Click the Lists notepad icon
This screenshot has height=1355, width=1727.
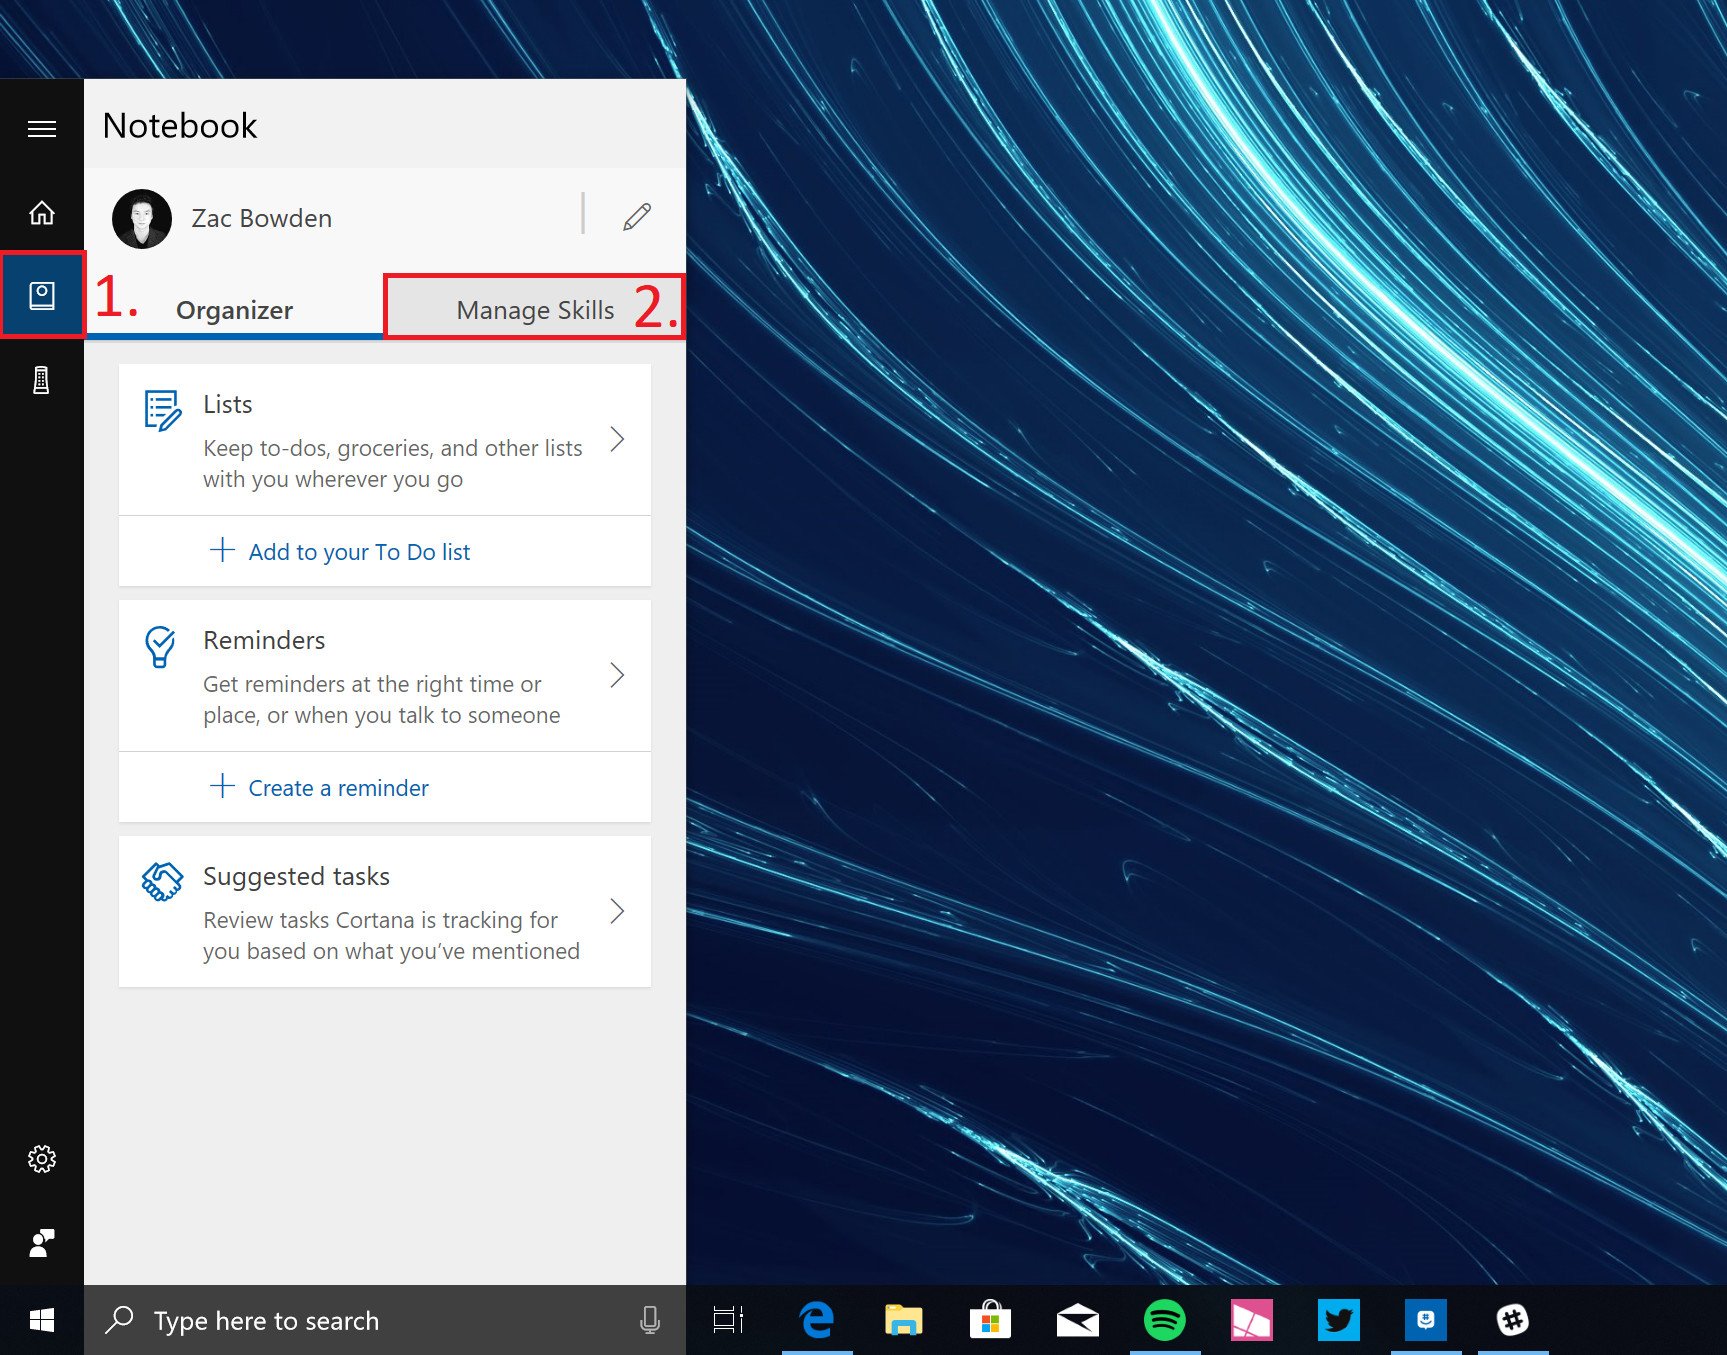point(162,410)
